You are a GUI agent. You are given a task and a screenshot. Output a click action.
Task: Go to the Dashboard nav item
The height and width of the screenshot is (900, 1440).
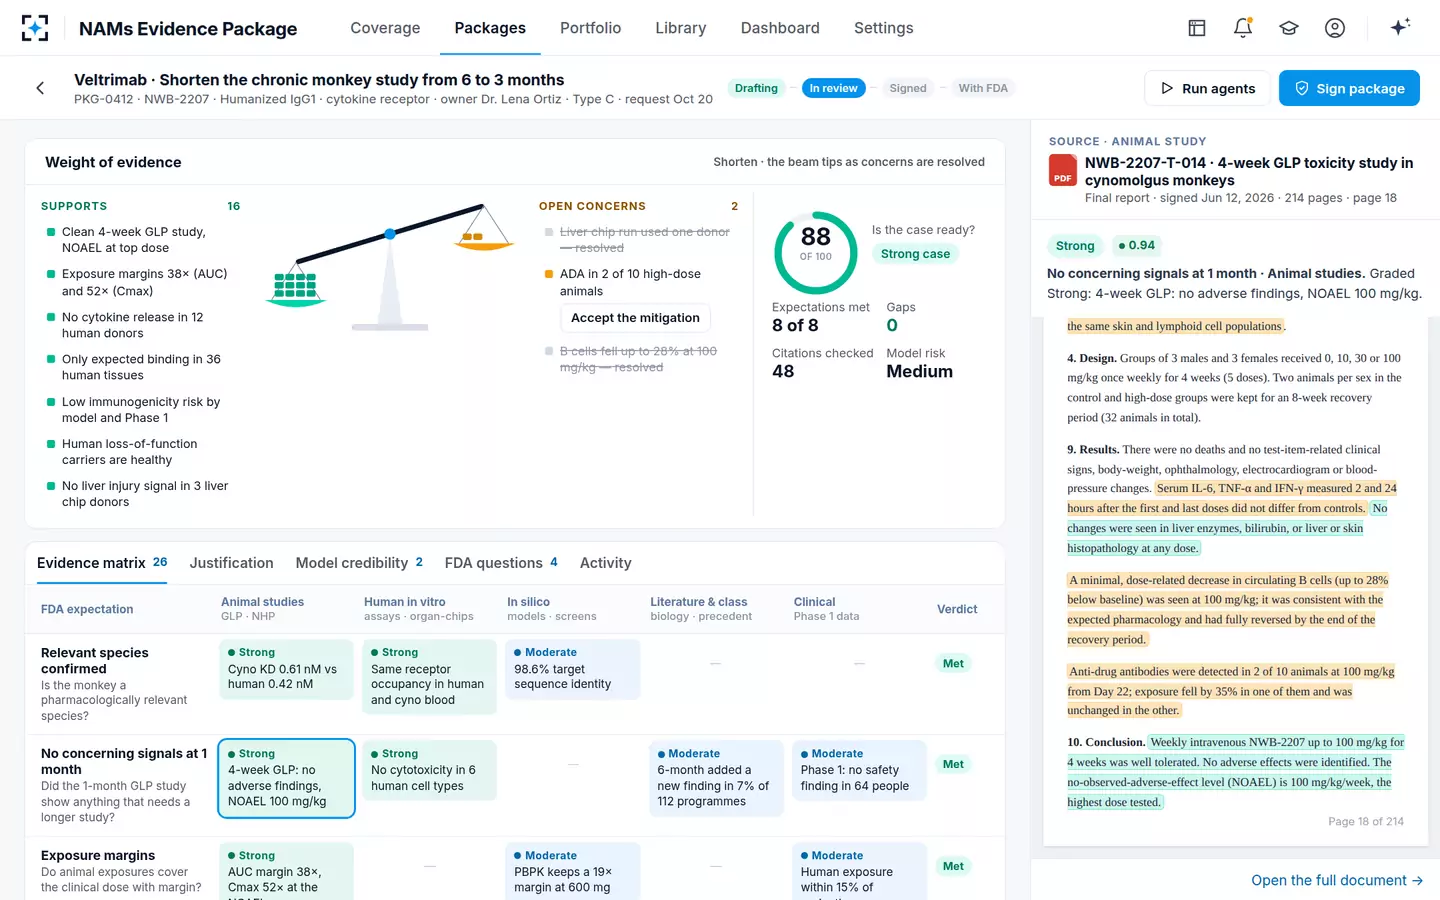(780, 28)
